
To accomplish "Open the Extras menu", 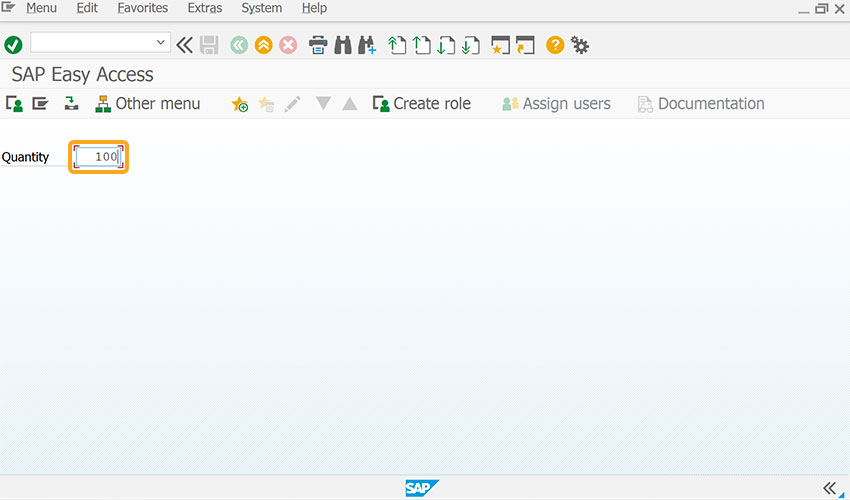I will 204,8.
